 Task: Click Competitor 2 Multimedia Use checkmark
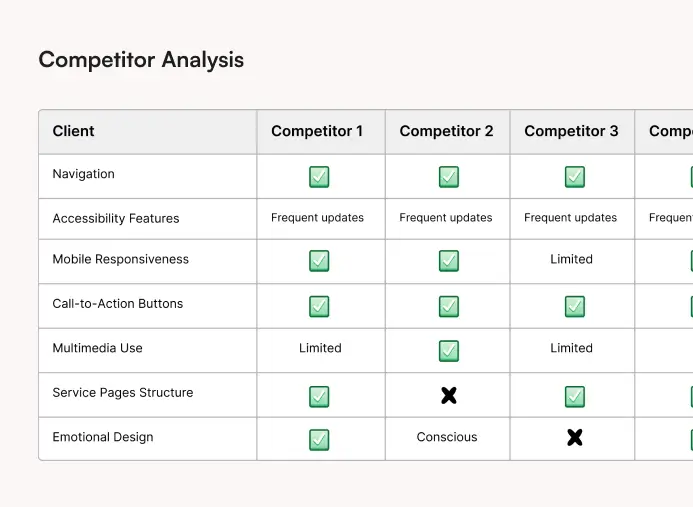pos(449,351)
